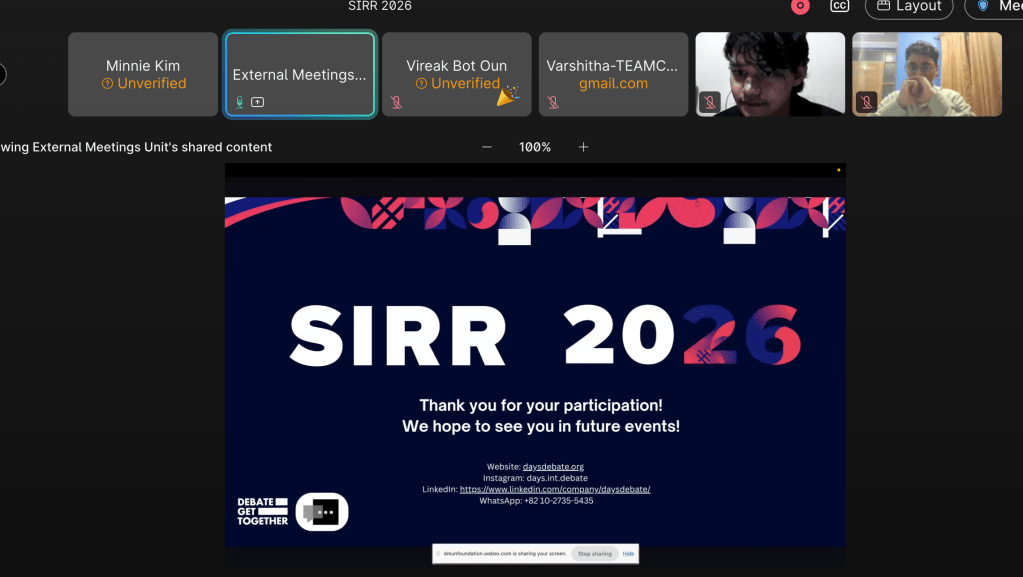
Task: Click the red recording indicator icon
Action: 799,6
